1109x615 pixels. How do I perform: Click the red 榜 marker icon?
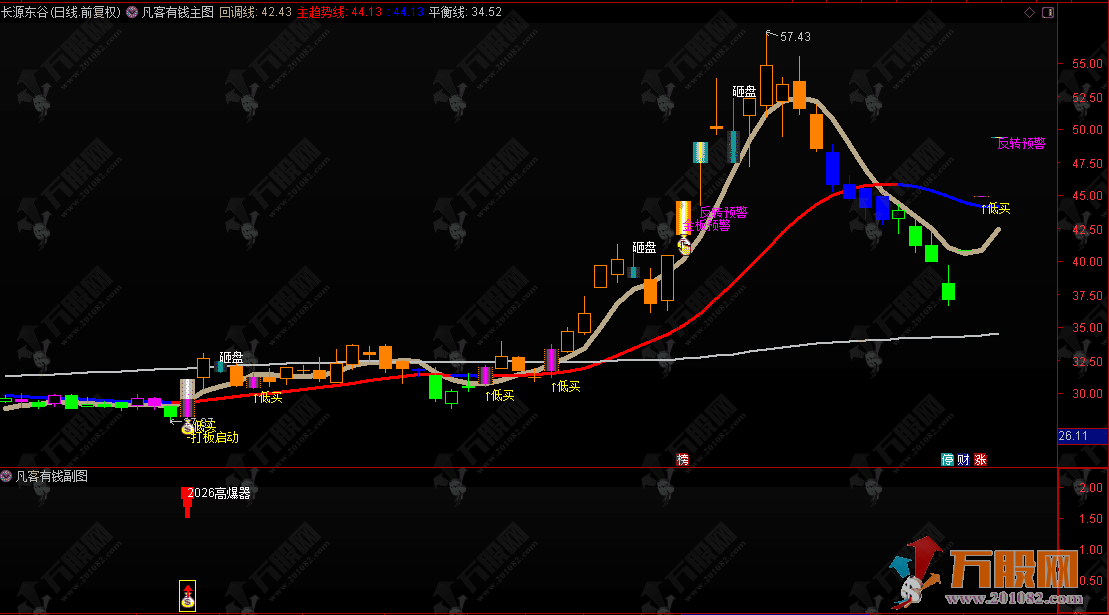[683, 459]
